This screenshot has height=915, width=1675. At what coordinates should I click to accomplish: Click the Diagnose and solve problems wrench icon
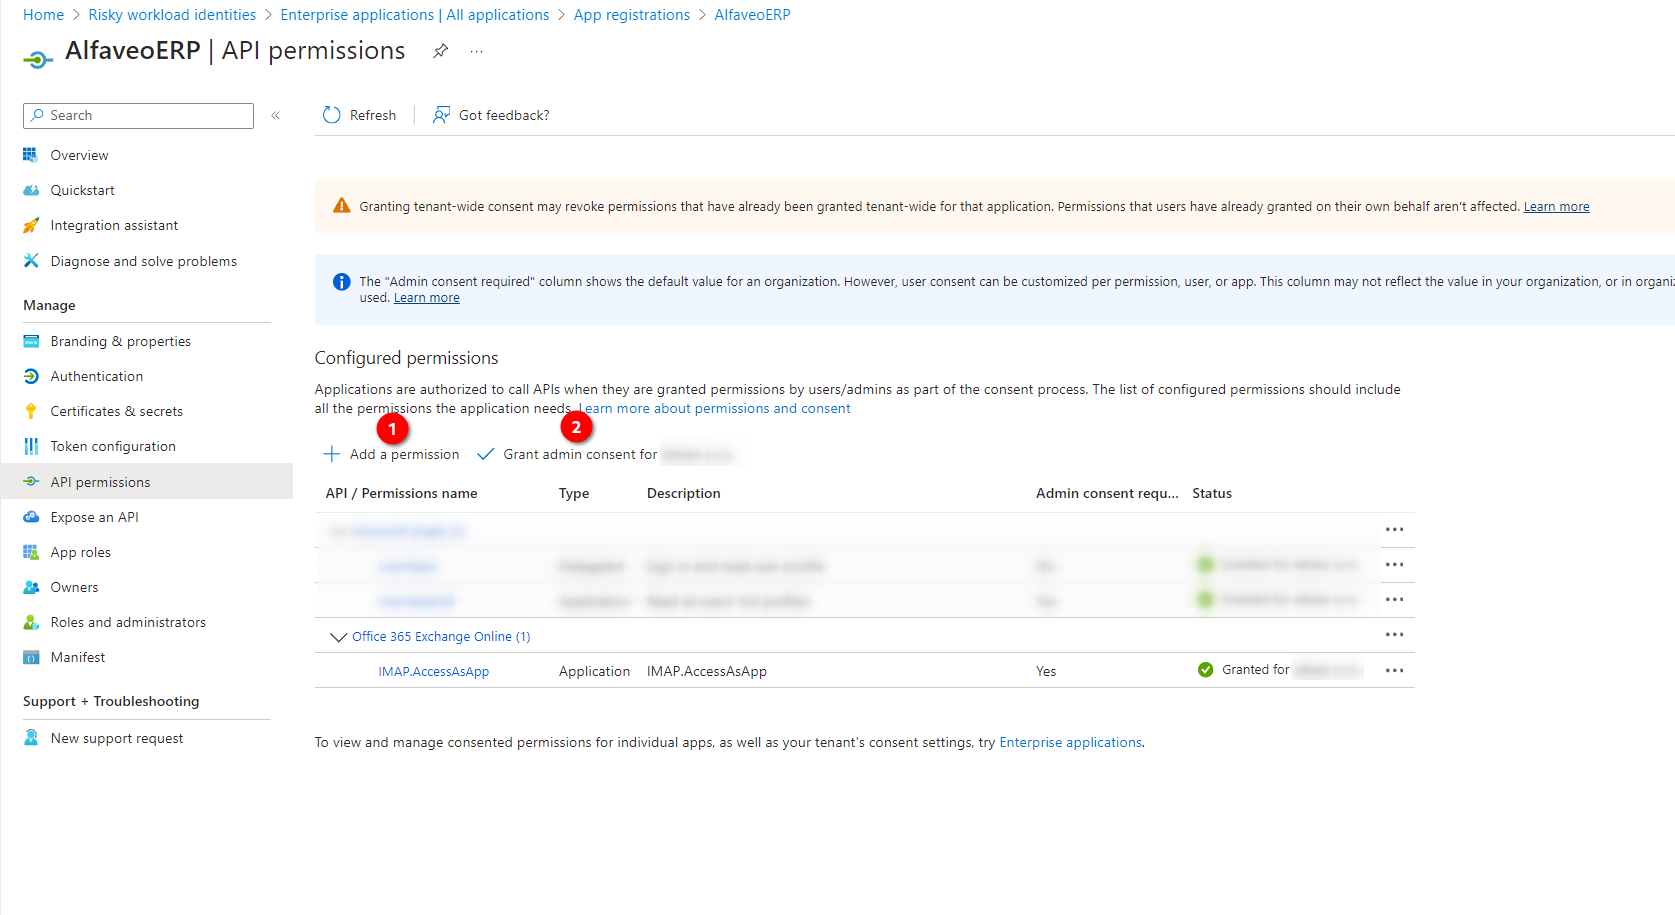pyautogui.click(x=31, y=261)
